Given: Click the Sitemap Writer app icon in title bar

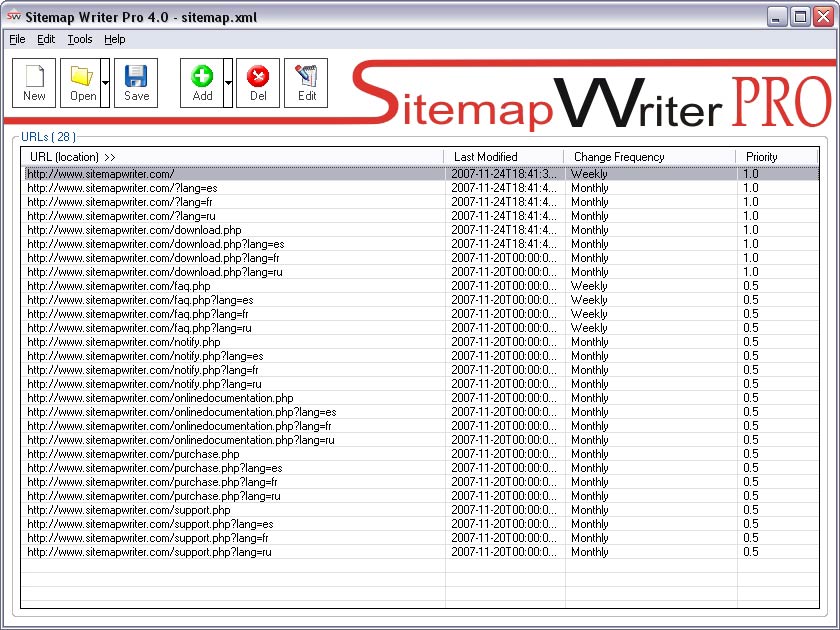Looking at the screenshot, I should tap(13, 17).
